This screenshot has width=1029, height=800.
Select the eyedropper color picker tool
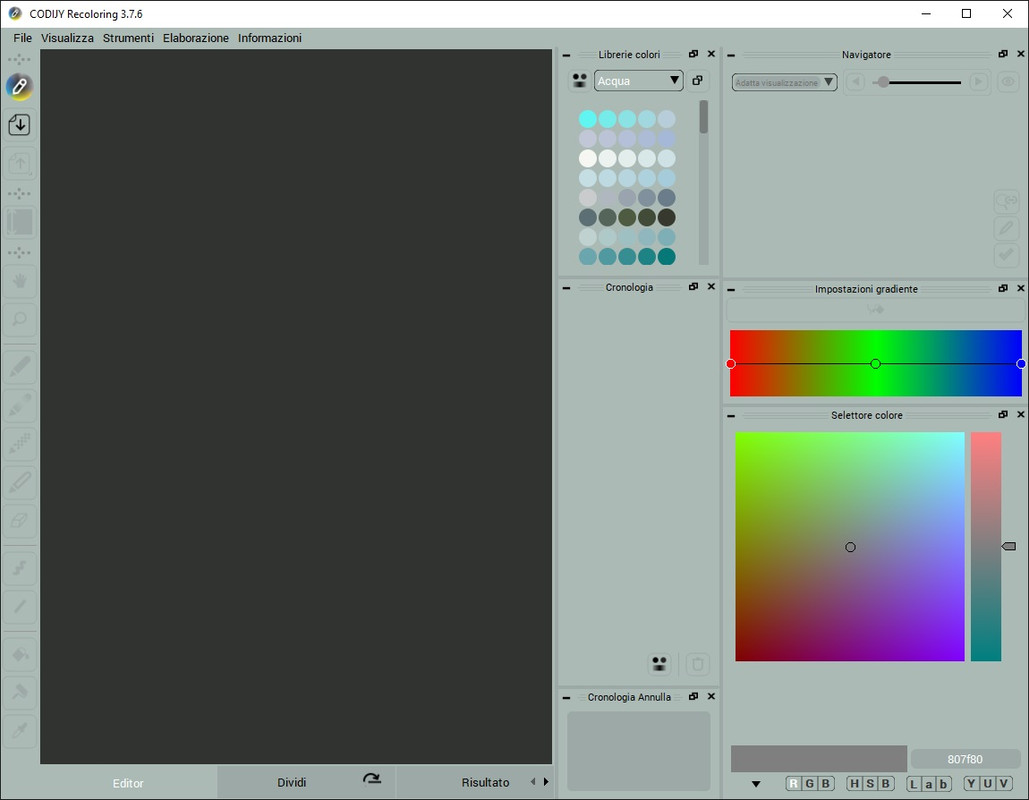[19, 730]
